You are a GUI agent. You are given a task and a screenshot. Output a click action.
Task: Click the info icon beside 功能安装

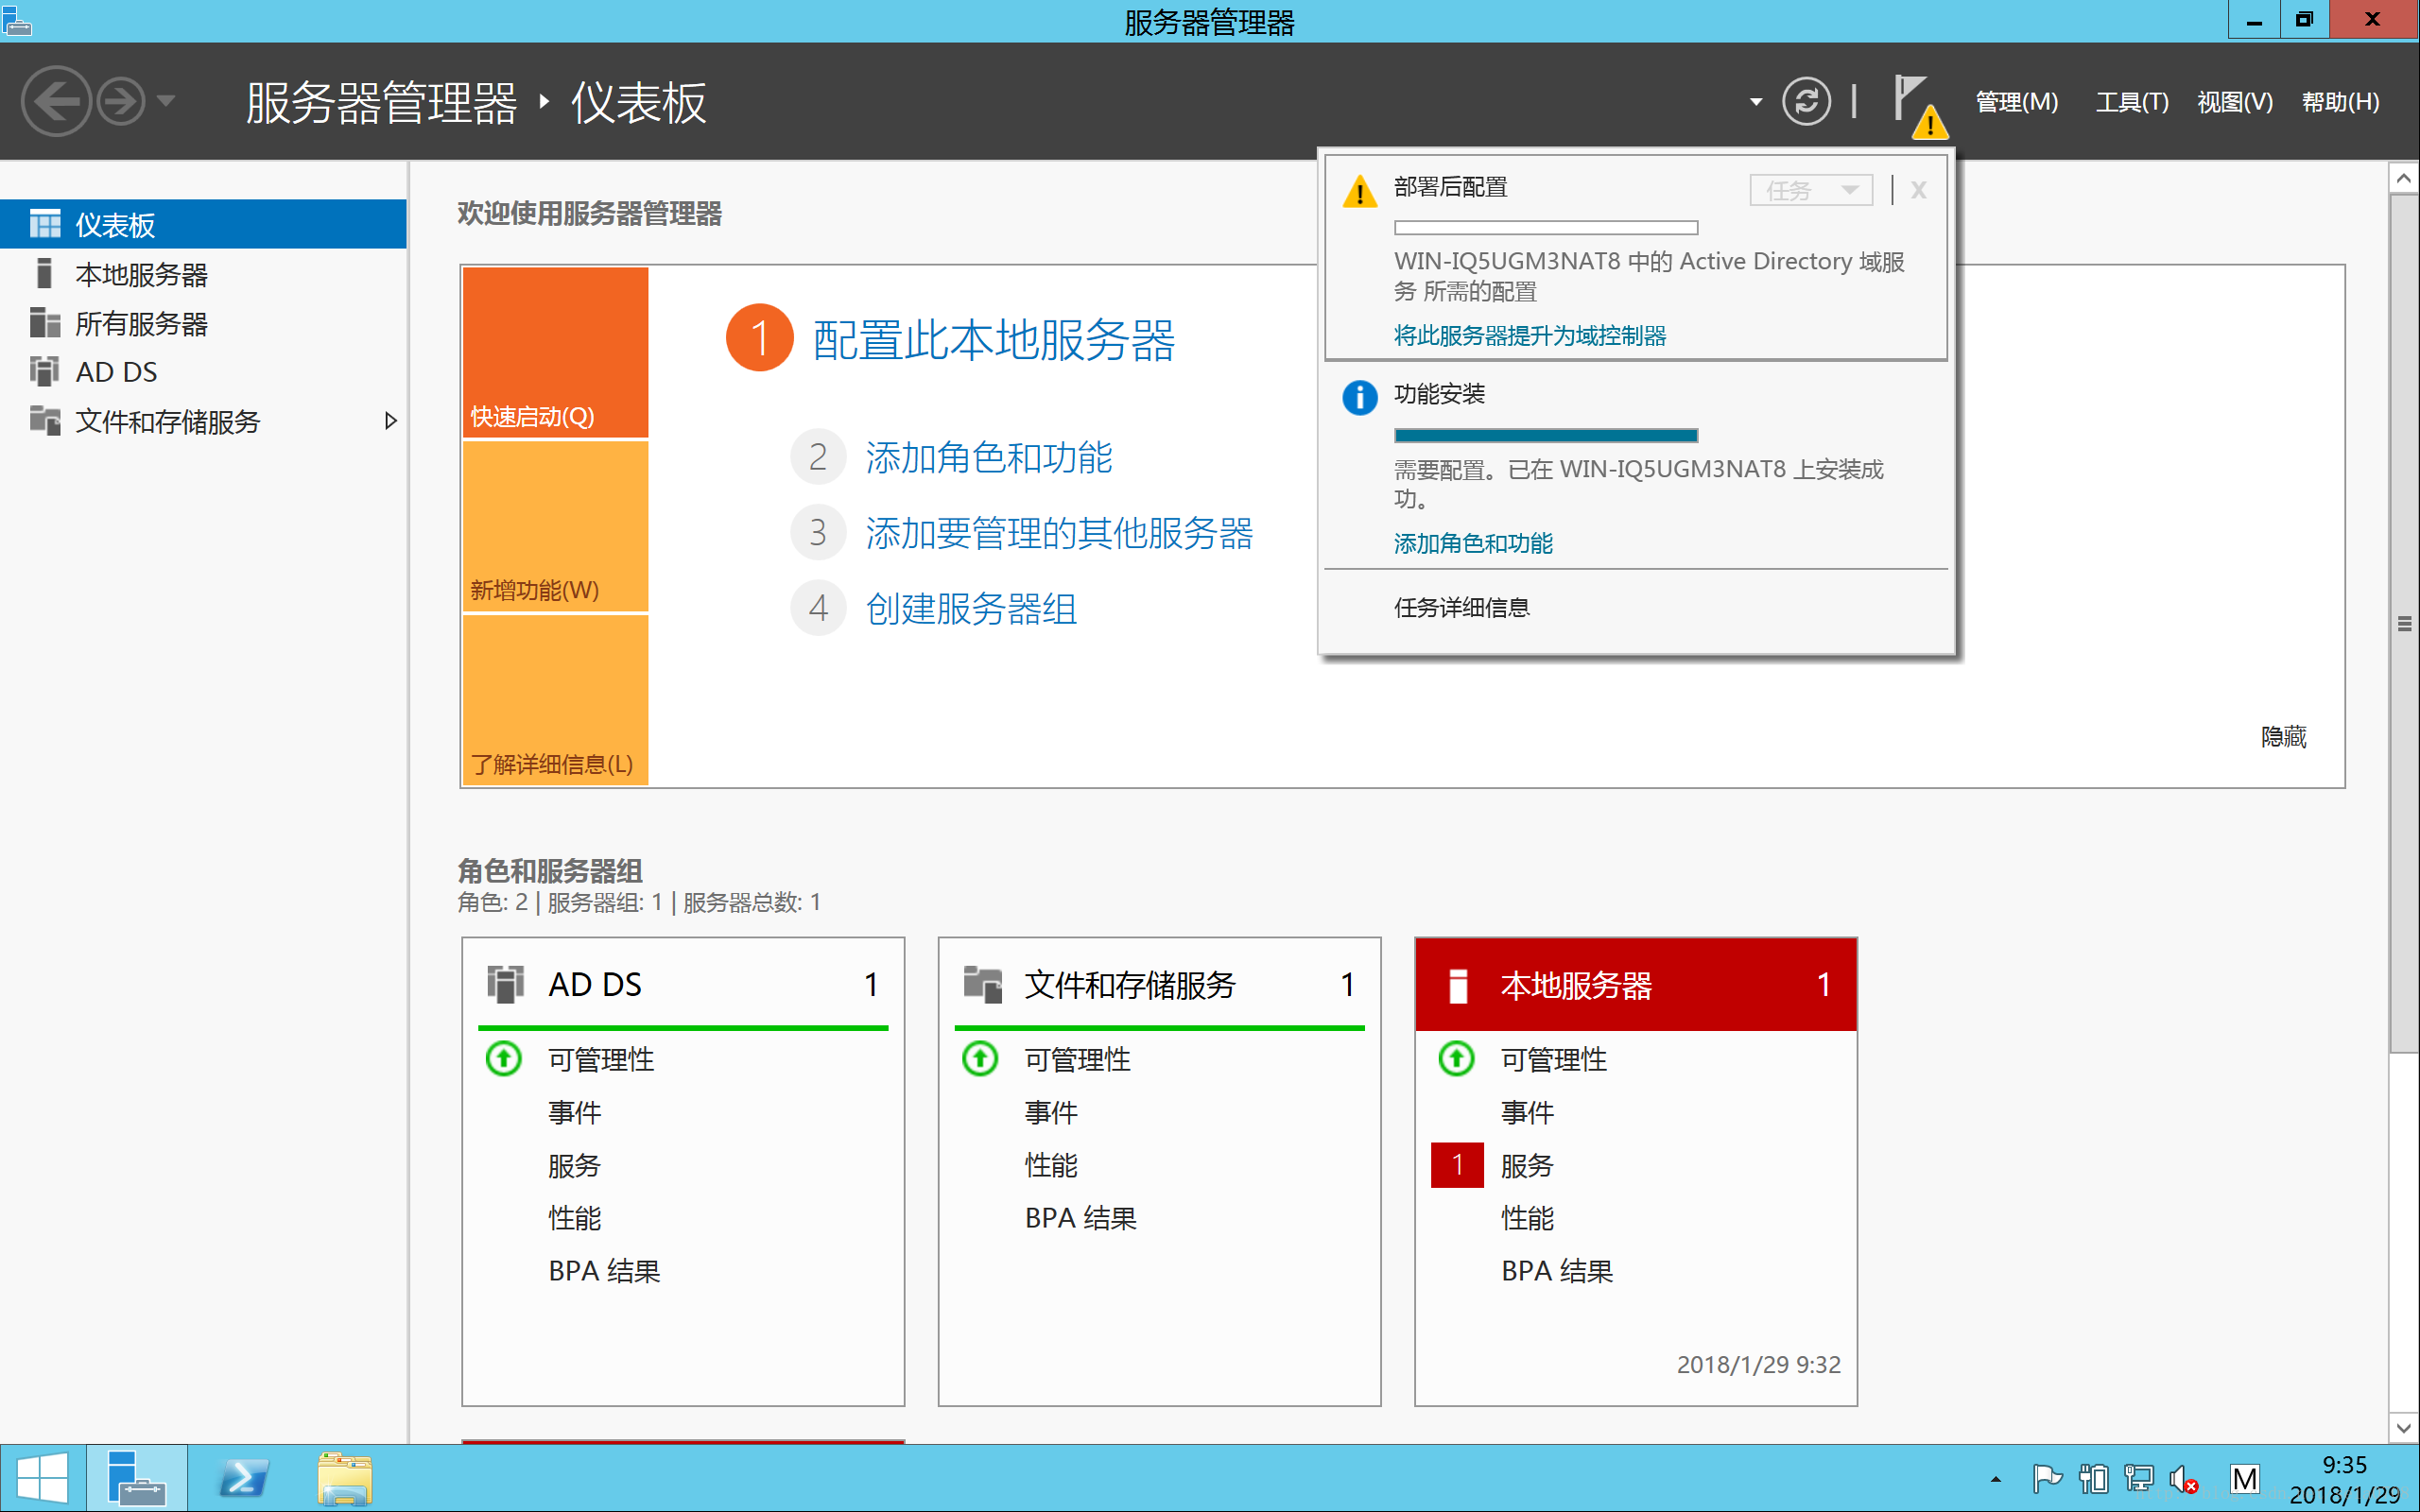pos(1360,397)
